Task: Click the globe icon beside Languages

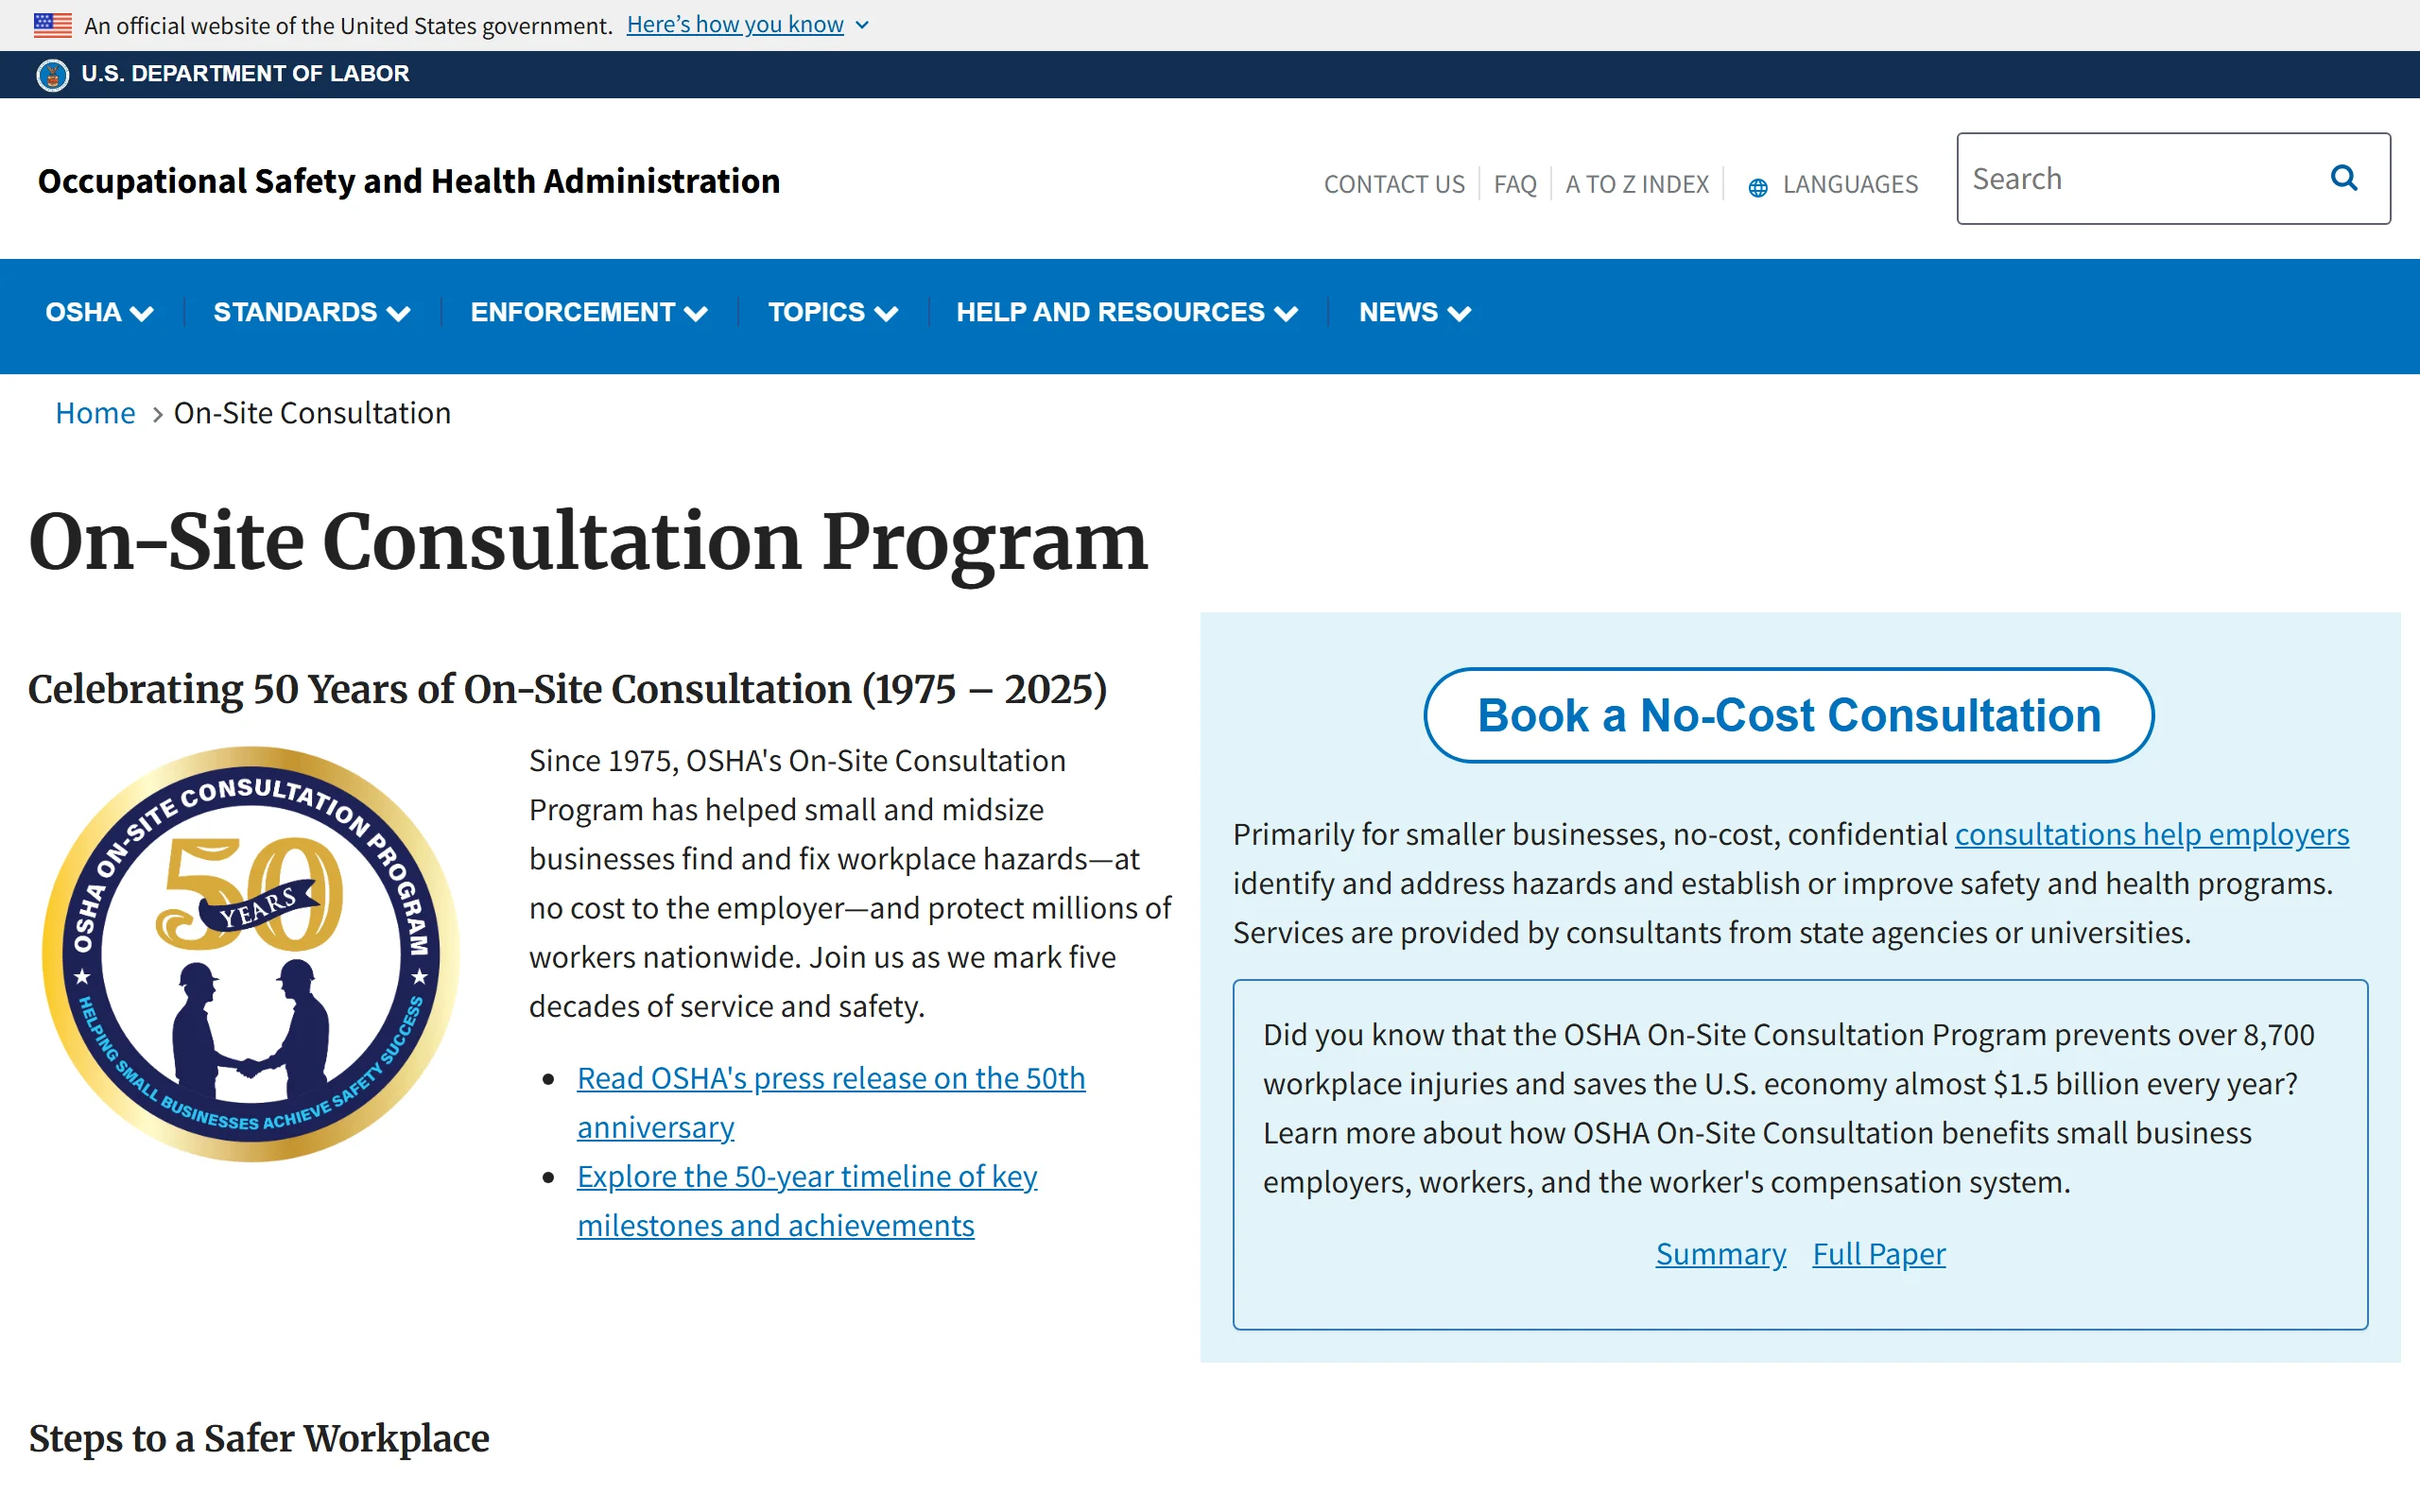Action: (1757, 187)
